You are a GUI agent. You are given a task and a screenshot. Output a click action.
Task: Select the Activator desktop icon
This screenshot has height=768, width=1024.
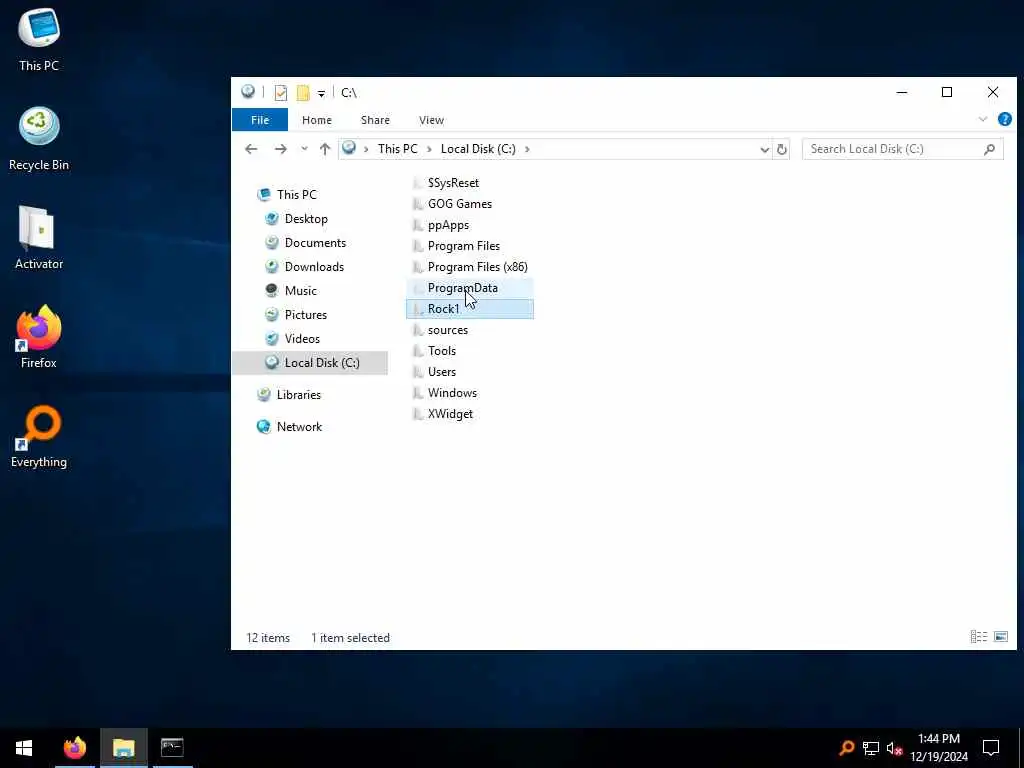tap(39, 238)
